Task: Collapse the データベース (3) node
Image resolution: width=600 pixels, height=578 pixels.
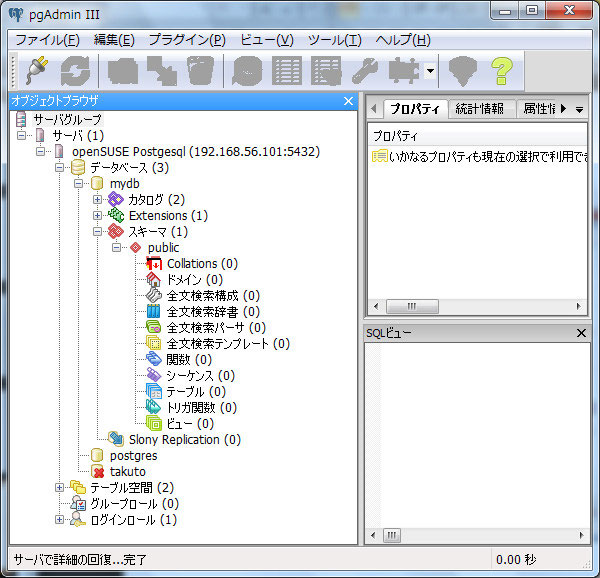Action: pyautogui.click(x=59, y=168)
